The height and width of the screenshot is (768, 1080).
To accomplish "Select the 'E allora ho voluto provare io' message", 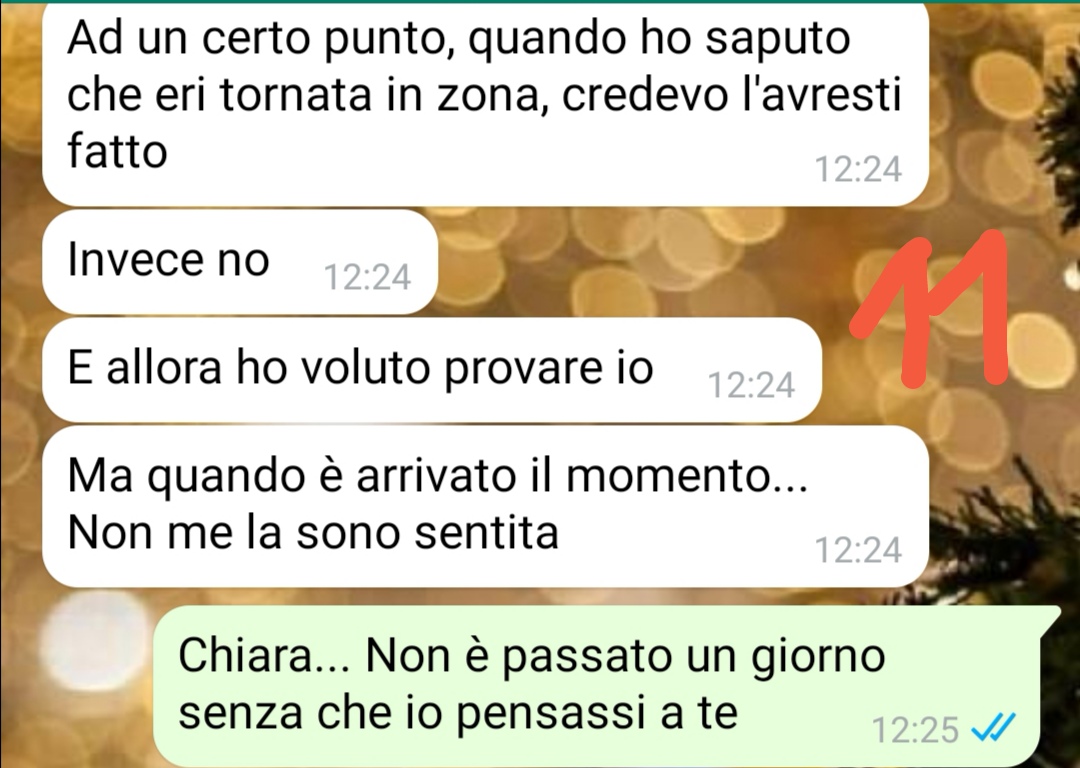I will 432,370.
